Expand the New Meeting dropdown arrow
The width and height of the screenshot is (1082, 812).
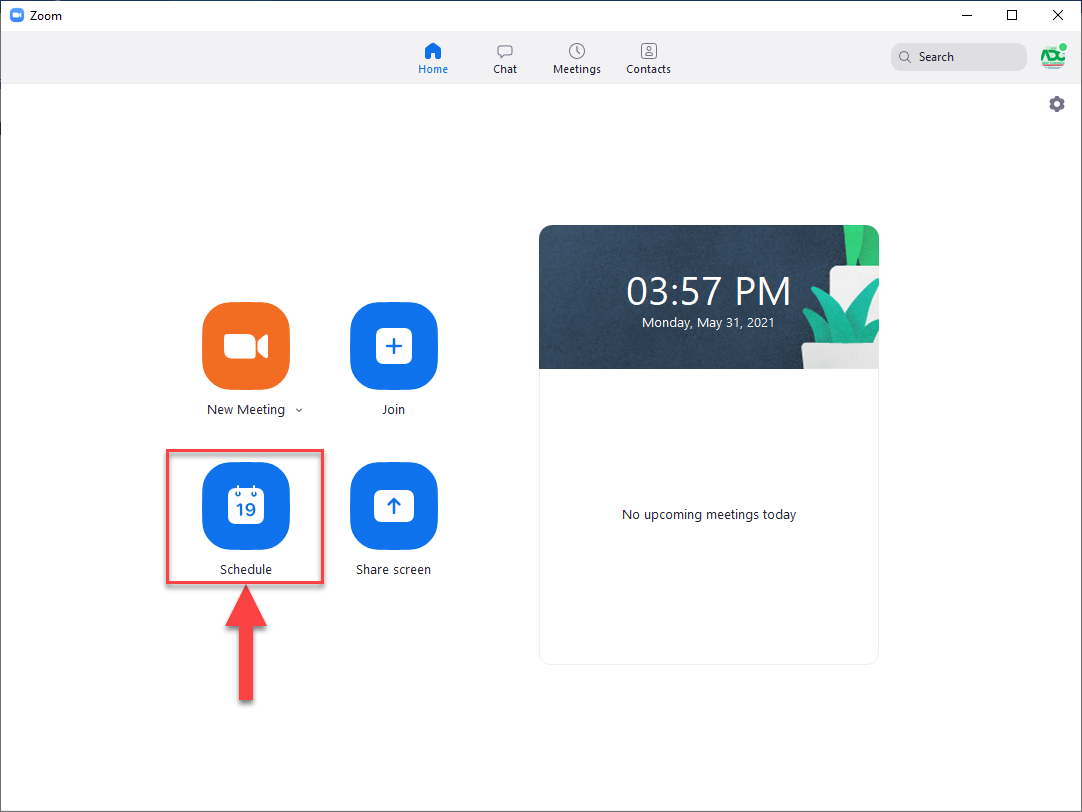[299, 410]
